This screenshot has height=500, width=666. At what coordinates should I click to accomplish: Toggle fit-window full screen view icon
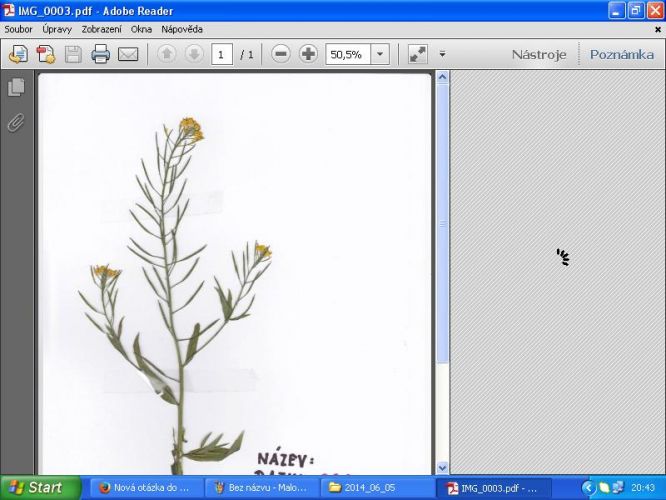click(x=418, y=54)
